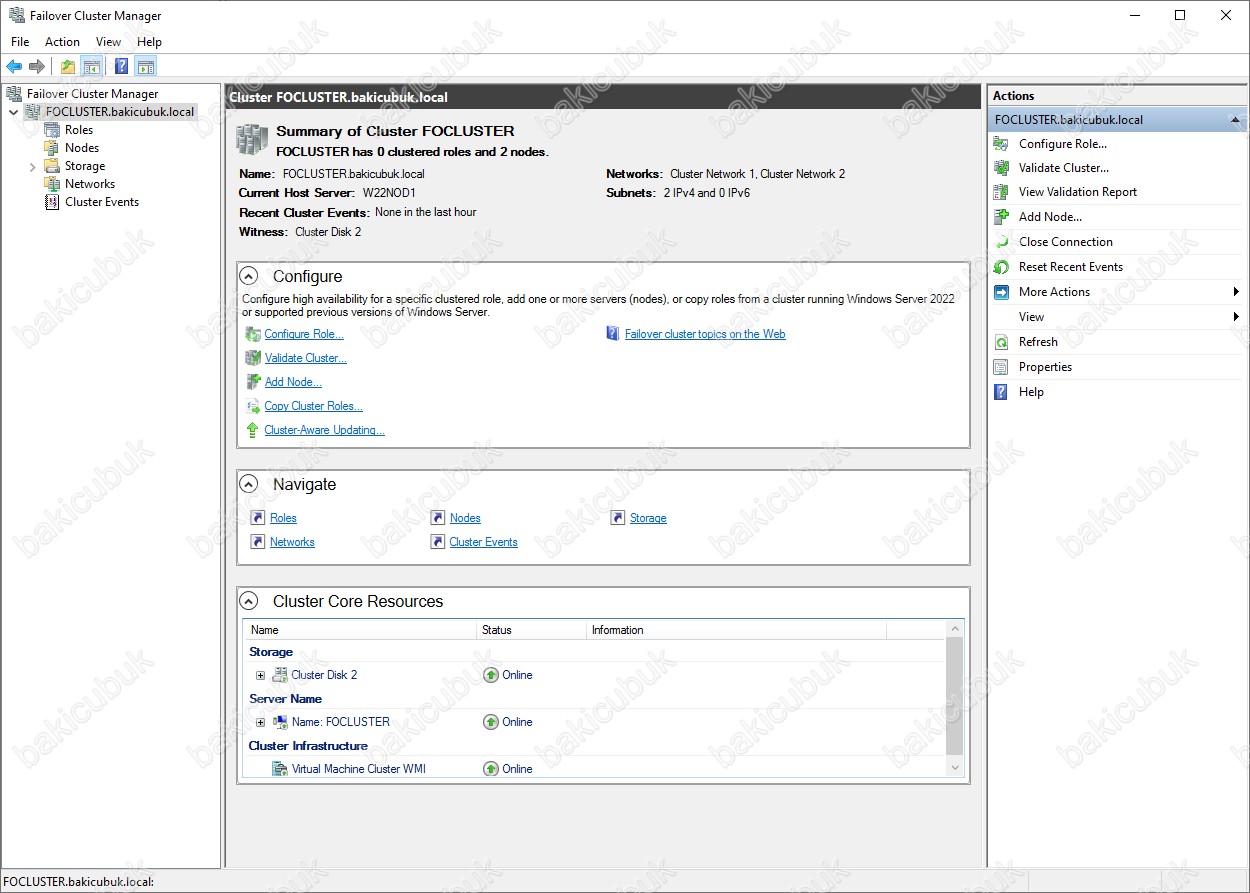Select the Failover Cluster Manager root node
Image resolution: width=1250 pixels, height=893 pixels.
point(92,94)
